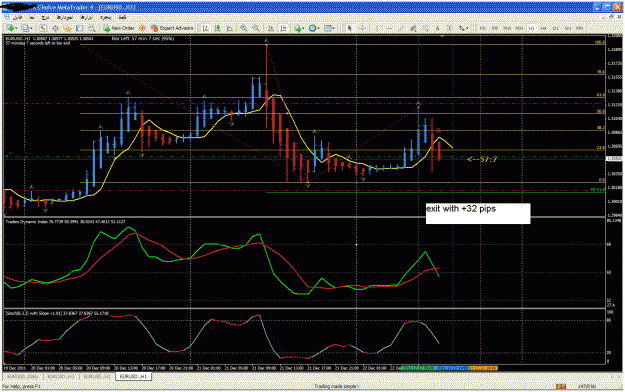Toggle the Market Watch window icon
Image resolution: width=625 pixels, height=392 pixels.
tap(43, 28)
